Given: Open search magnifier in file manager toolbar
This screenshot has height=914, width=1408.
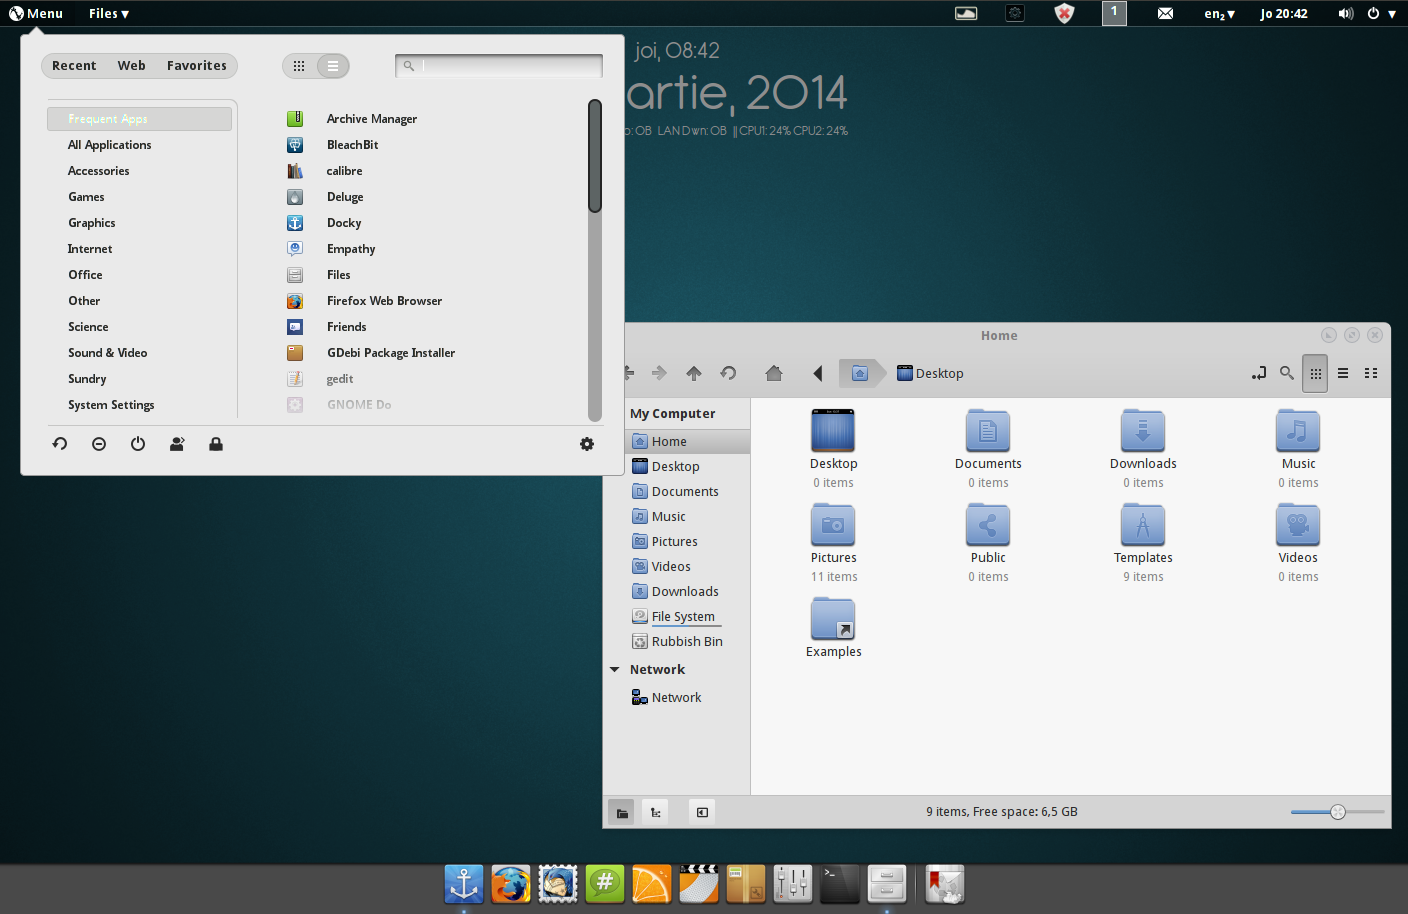Looking at the screenshot, I should coord(1287,373).
